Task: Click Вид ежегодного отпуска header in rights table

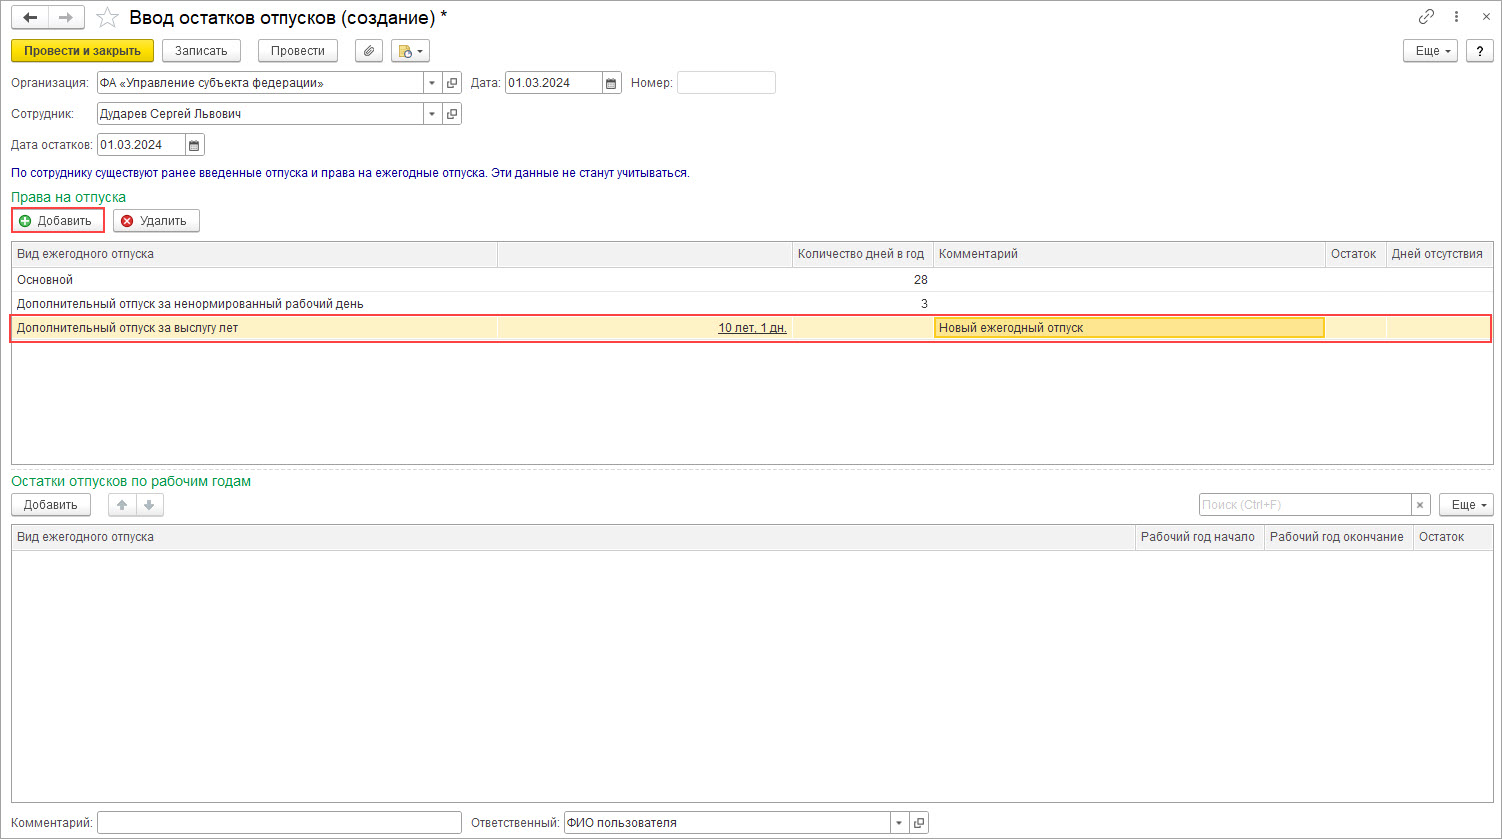Action: click(x=254, y=254)
